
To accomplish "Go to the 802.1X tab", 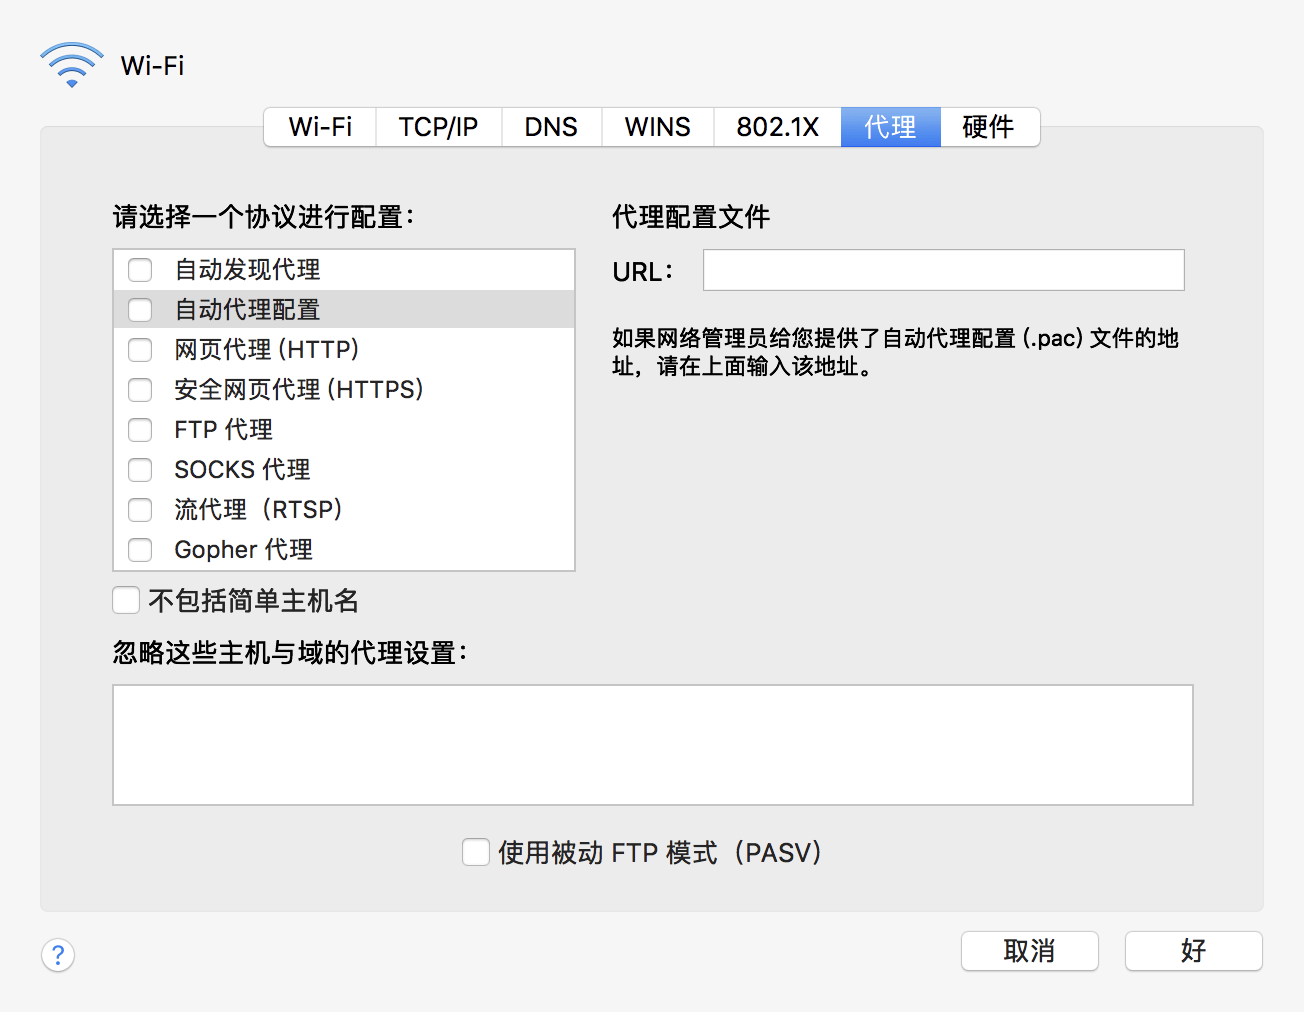I will (x=777, y=127).
